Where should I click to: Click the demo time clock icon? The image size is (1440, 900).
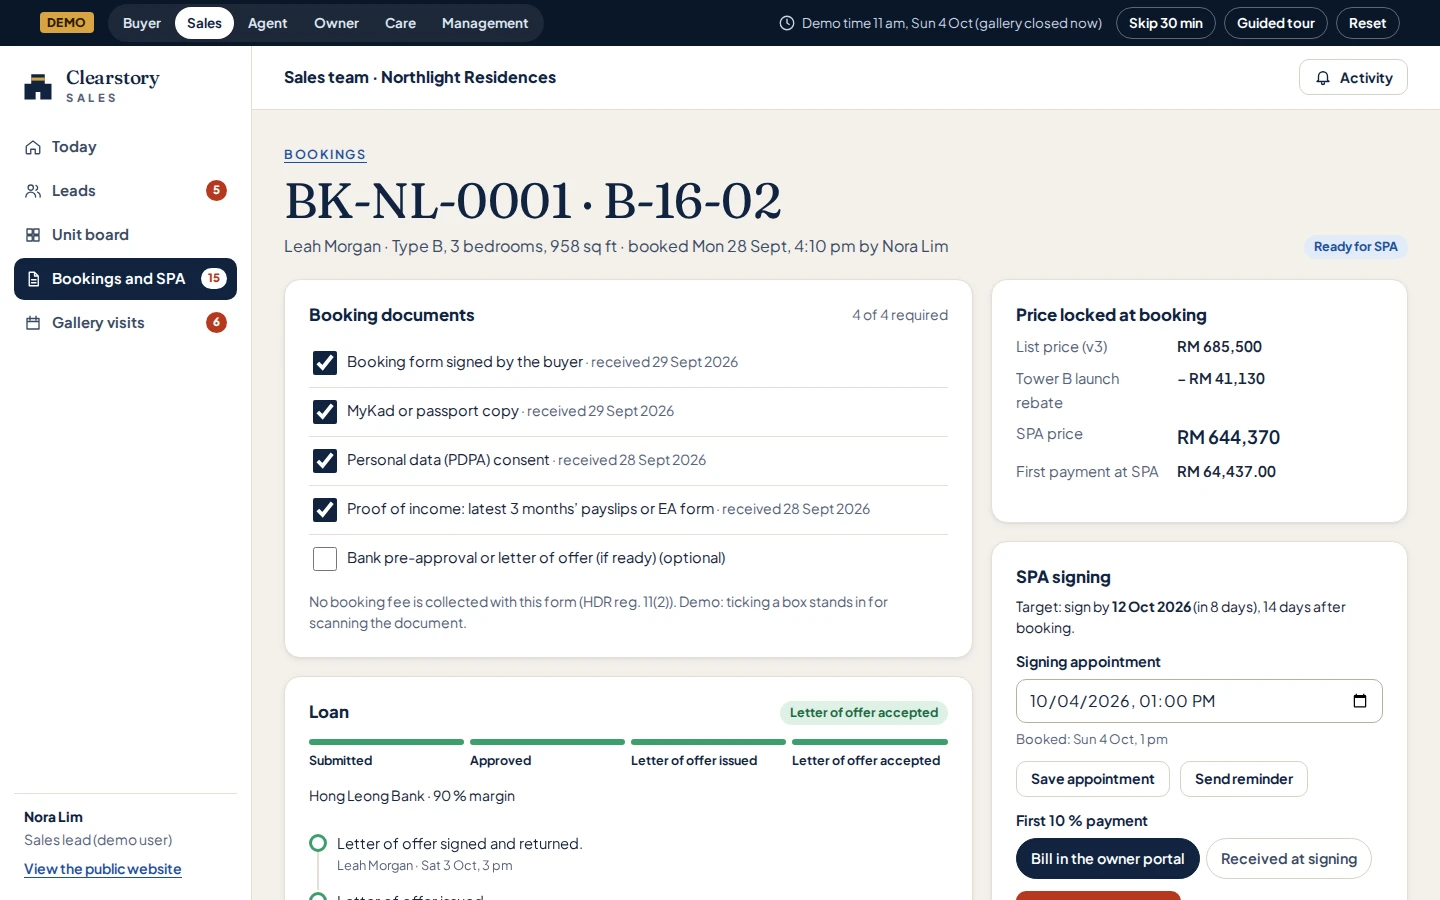pyautogui.click(x=787, y=23)
